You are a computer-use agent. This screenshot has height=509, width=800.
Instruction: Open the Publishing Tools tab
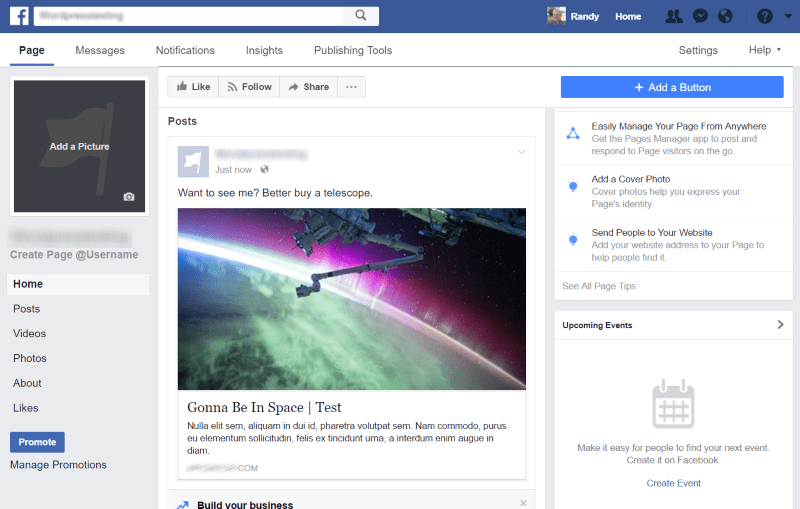352,50
